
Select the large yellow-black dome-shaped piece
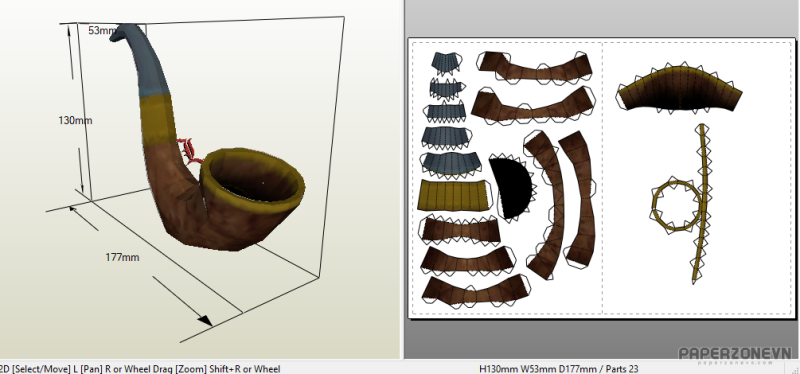coord(679,89)
